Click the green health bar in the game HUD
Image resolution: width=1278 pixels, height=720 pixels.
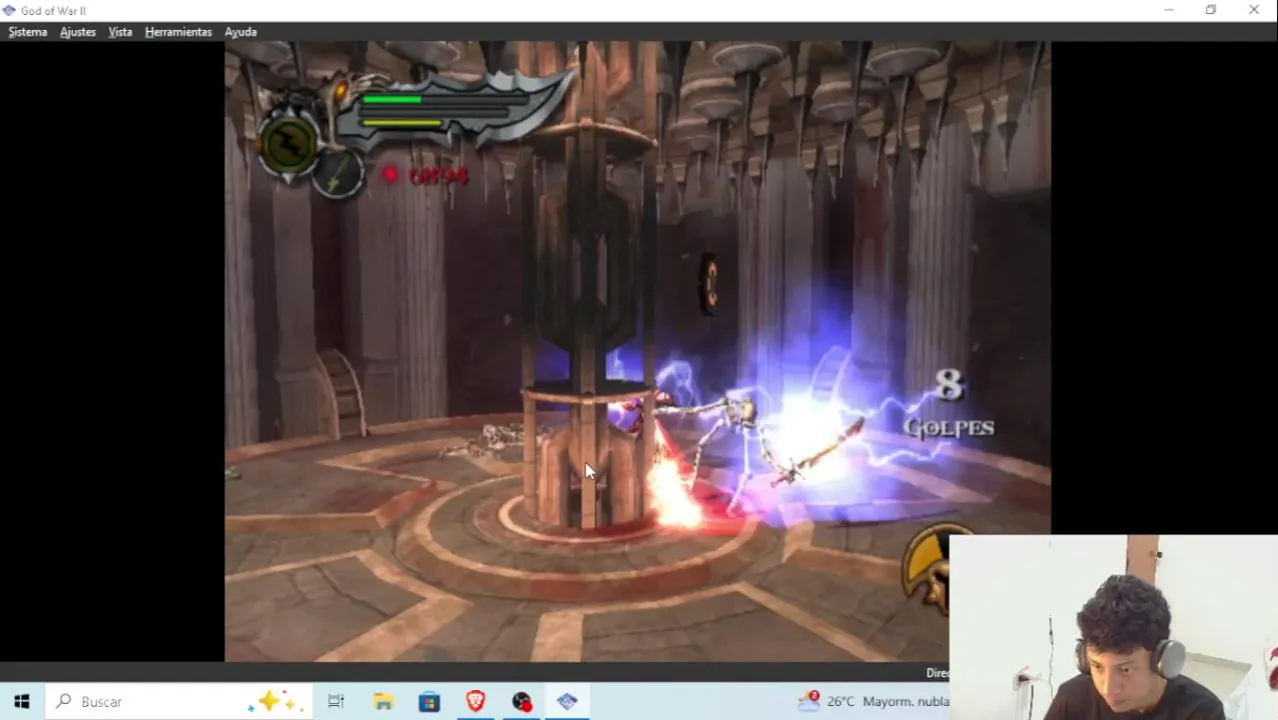click(391, 99)
